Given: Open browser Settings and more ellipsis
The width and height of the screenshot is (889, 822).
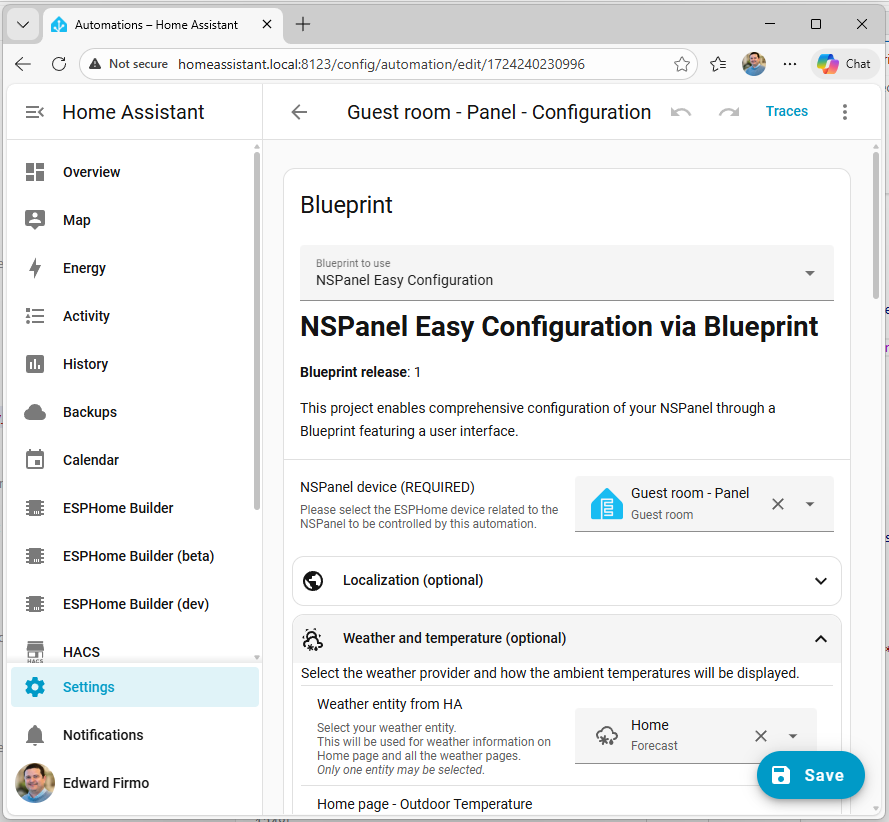Looking at the screenshot, I should (x=790, y=64).
